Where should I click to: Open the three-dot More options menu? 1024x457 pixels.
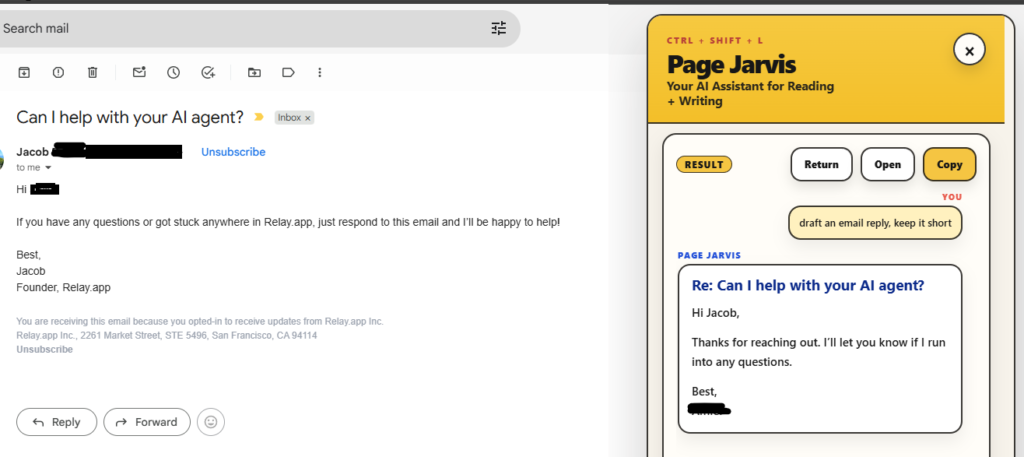[x=320, y=72]
